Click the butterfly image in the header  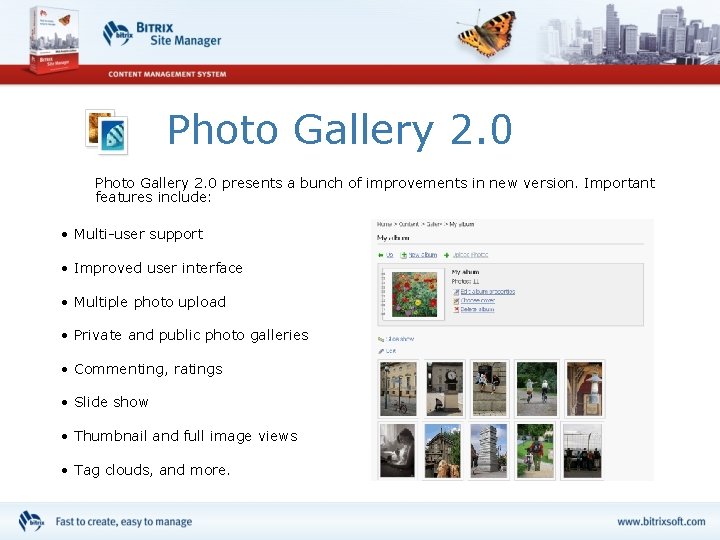click(x=487, y=32)
